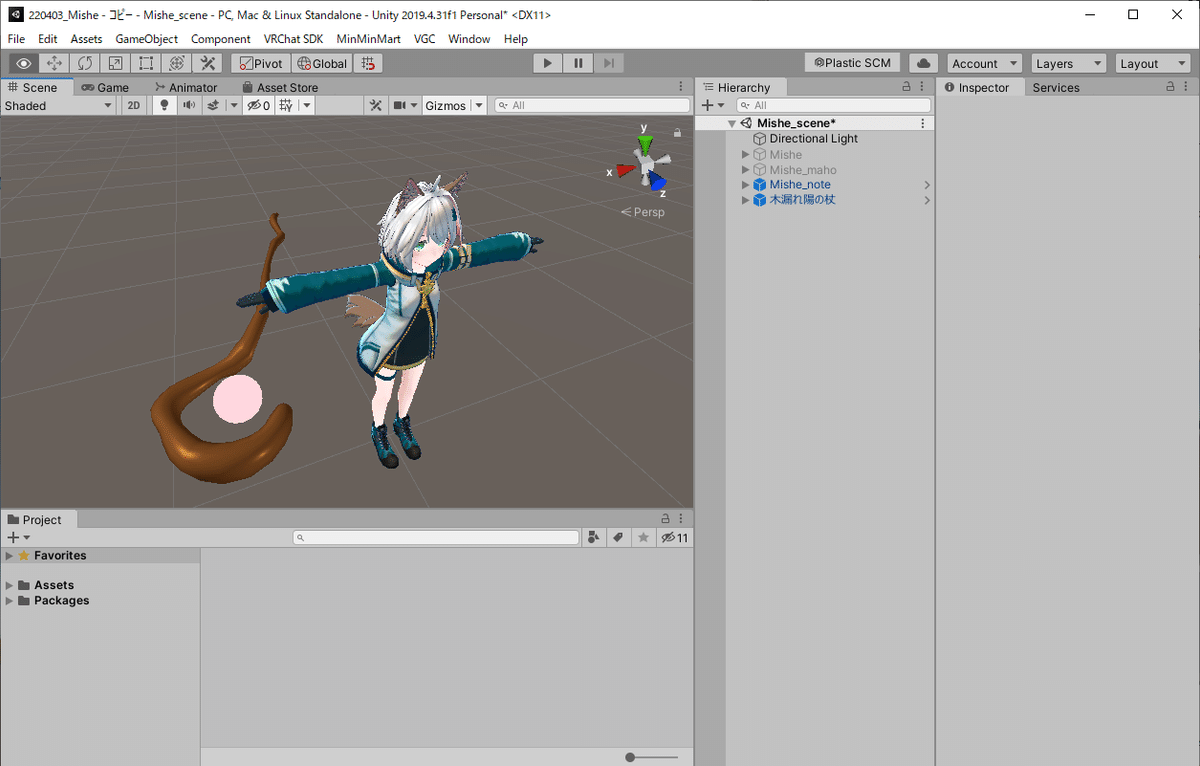Image resolution: width=1200 pixels, height=766 pixels.
Task: Open Scene view component tools icon
Action: [376, 105]
